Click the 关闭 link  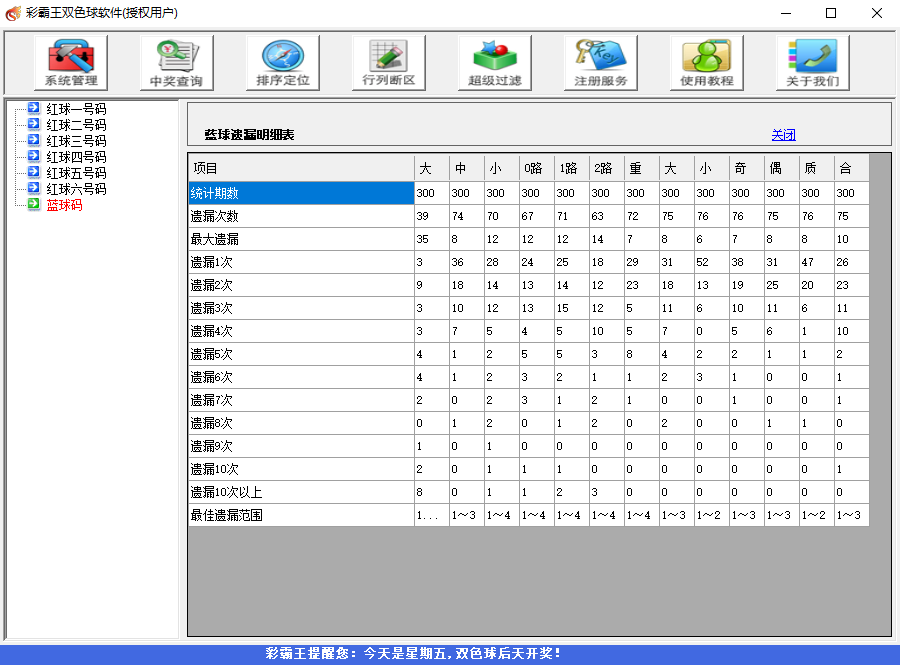[783, 135]
